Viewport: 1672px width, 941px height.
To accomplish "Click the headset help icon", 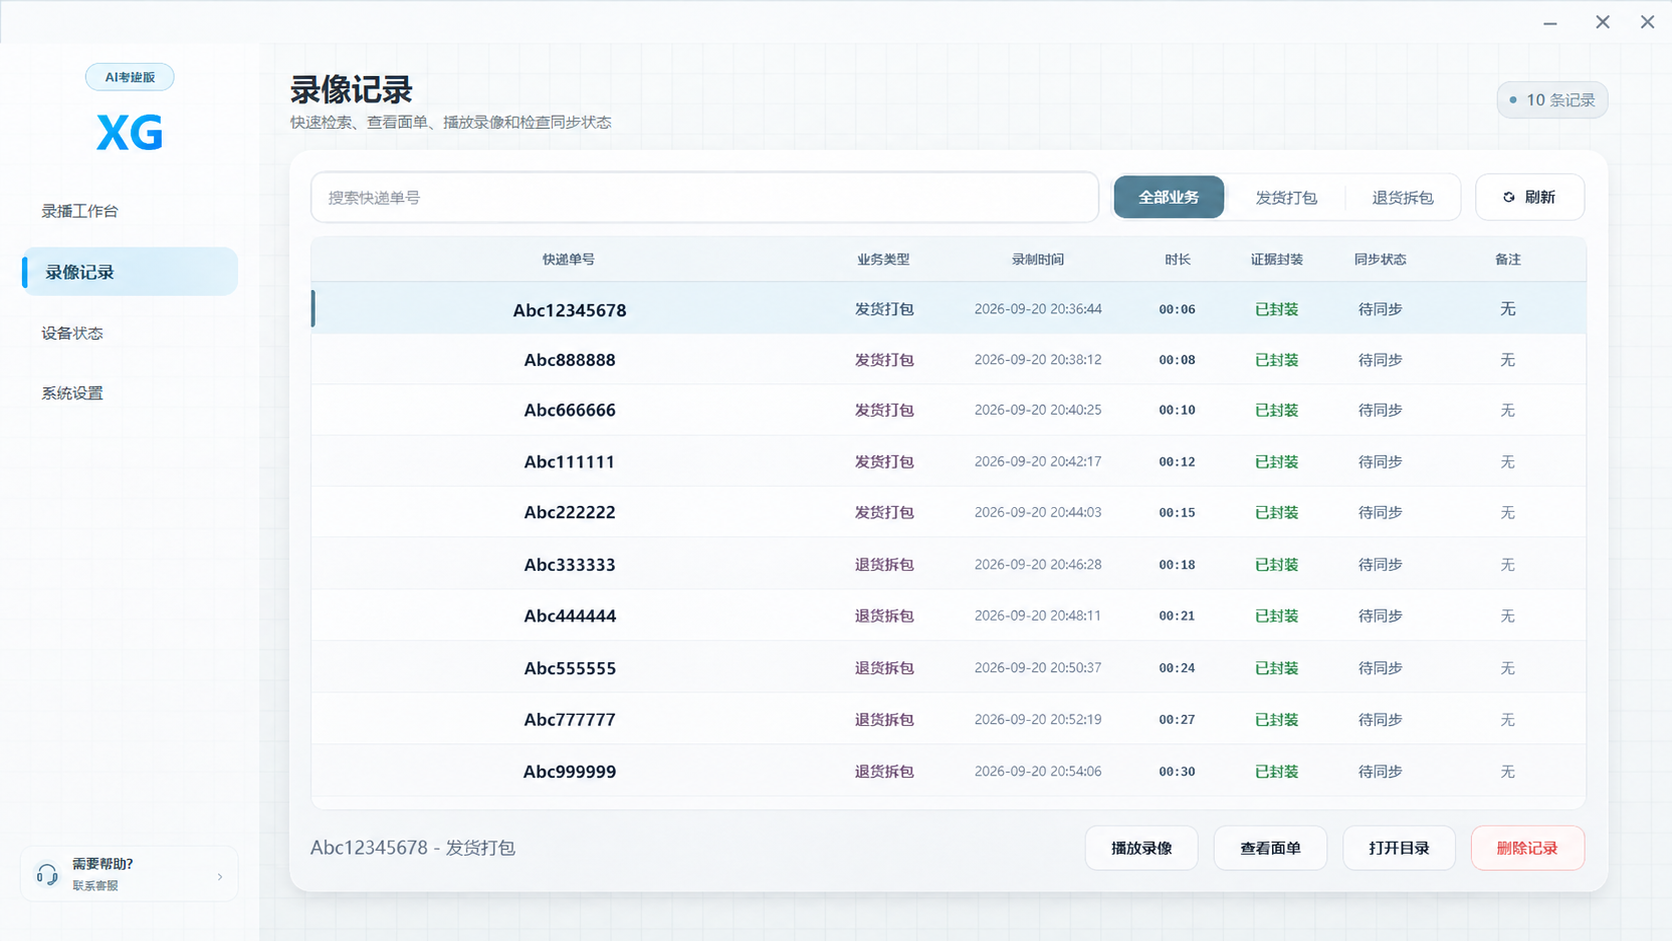I will click(x=47, y=875).
